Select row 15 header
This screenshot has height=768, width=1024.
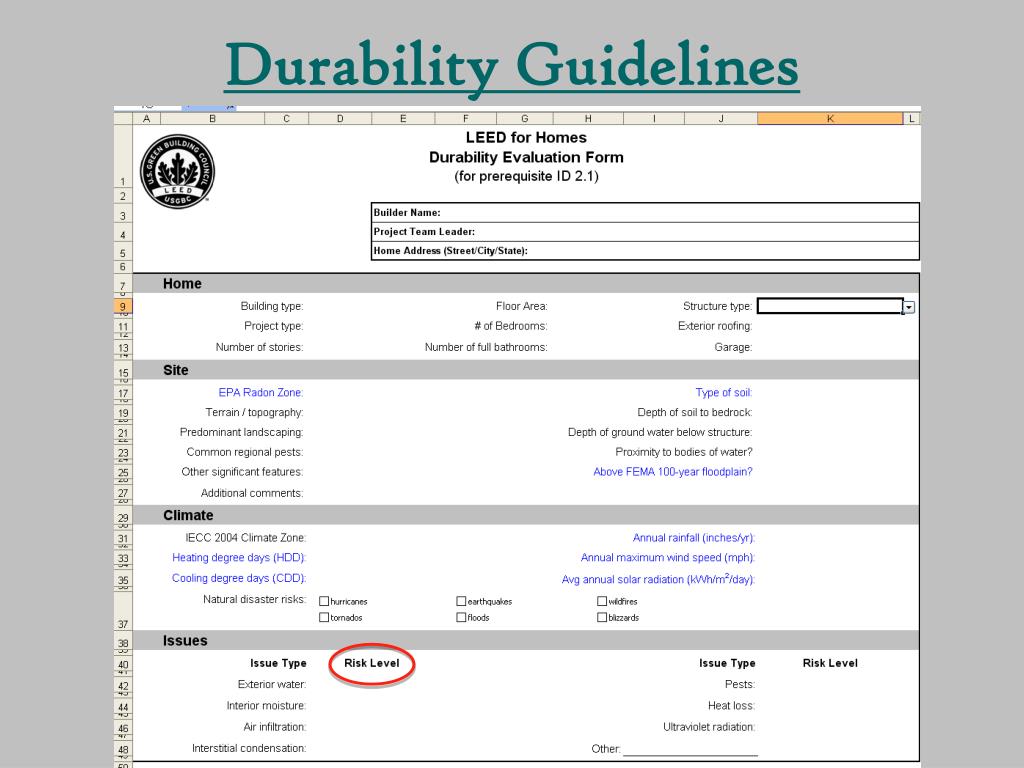(123, 372)
